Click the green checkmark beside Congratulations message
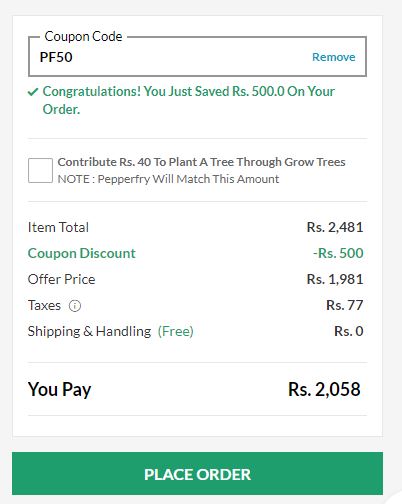The width and height of the screenshot is (402, 504). (x=33, y=92)
